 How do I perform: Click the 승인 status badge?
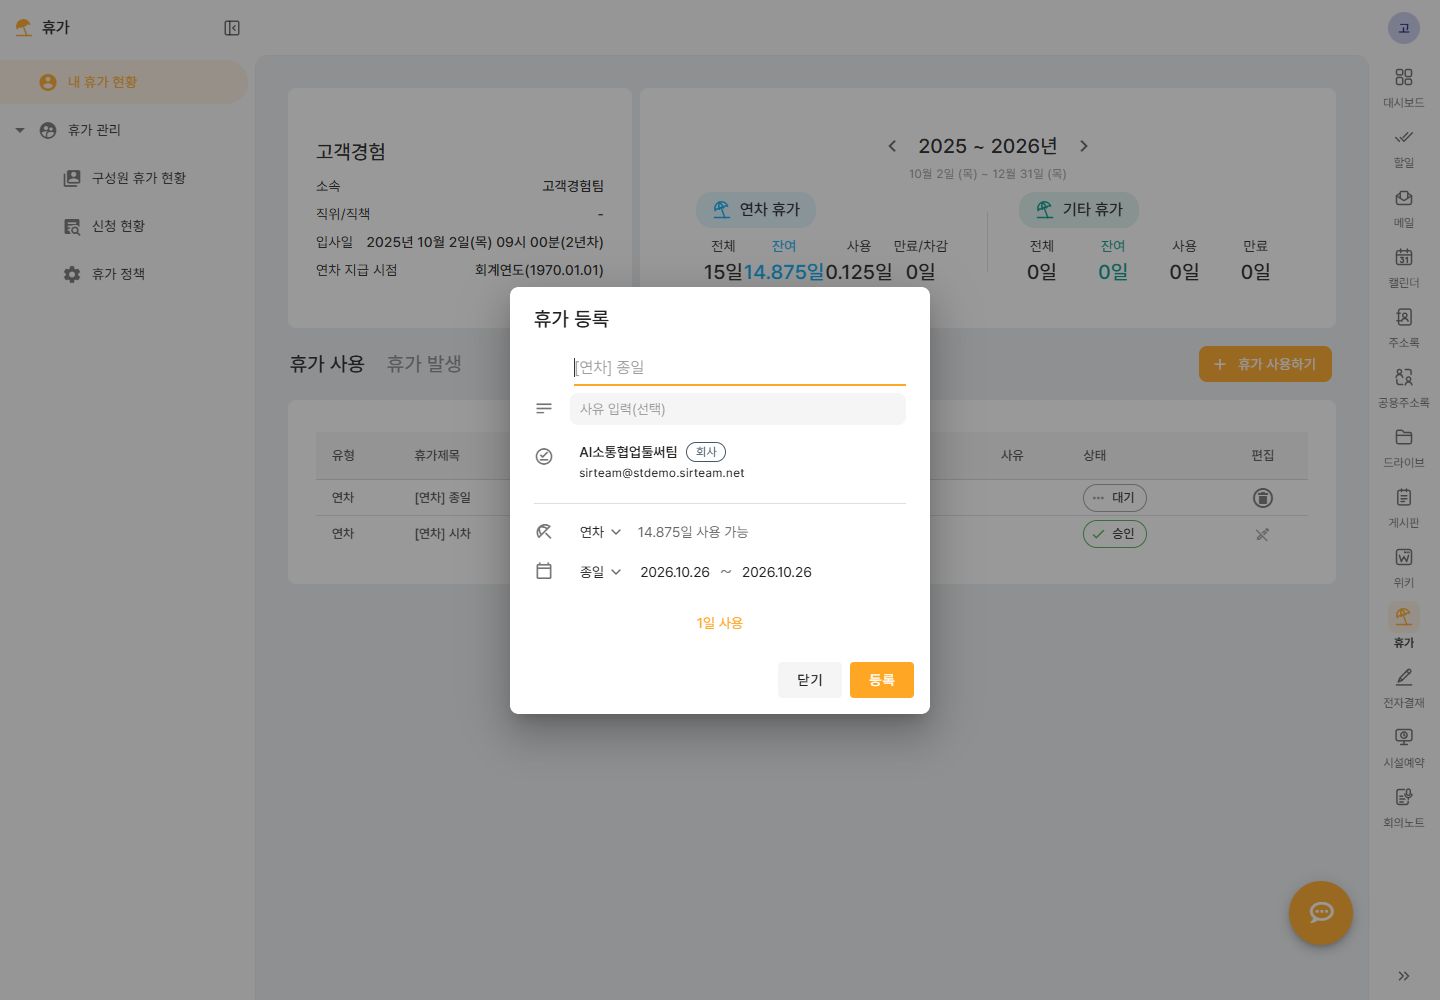point(1115,534)
